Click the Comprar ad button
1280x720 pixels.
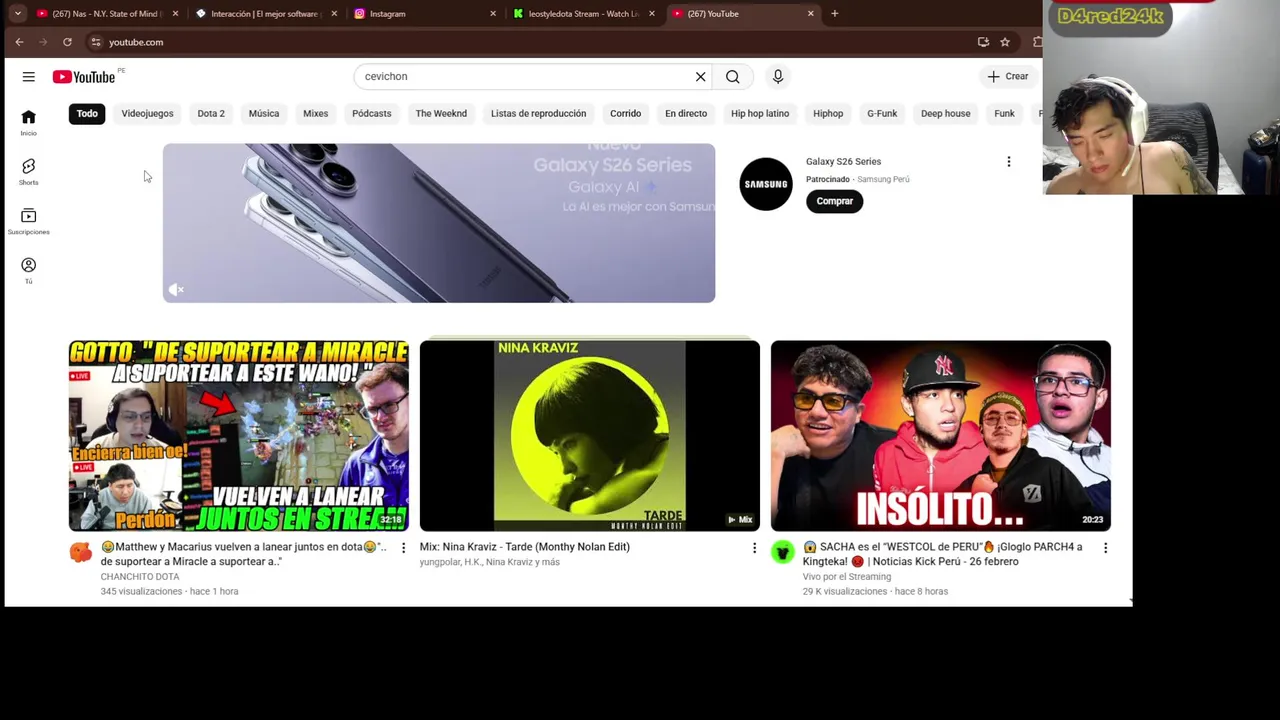(834, 201)
